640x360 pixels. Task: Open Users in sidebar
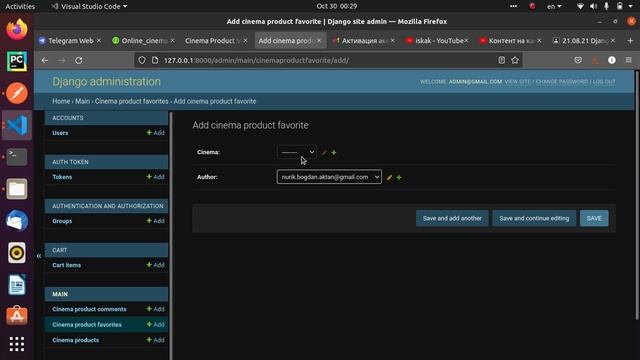click(60, 133)
